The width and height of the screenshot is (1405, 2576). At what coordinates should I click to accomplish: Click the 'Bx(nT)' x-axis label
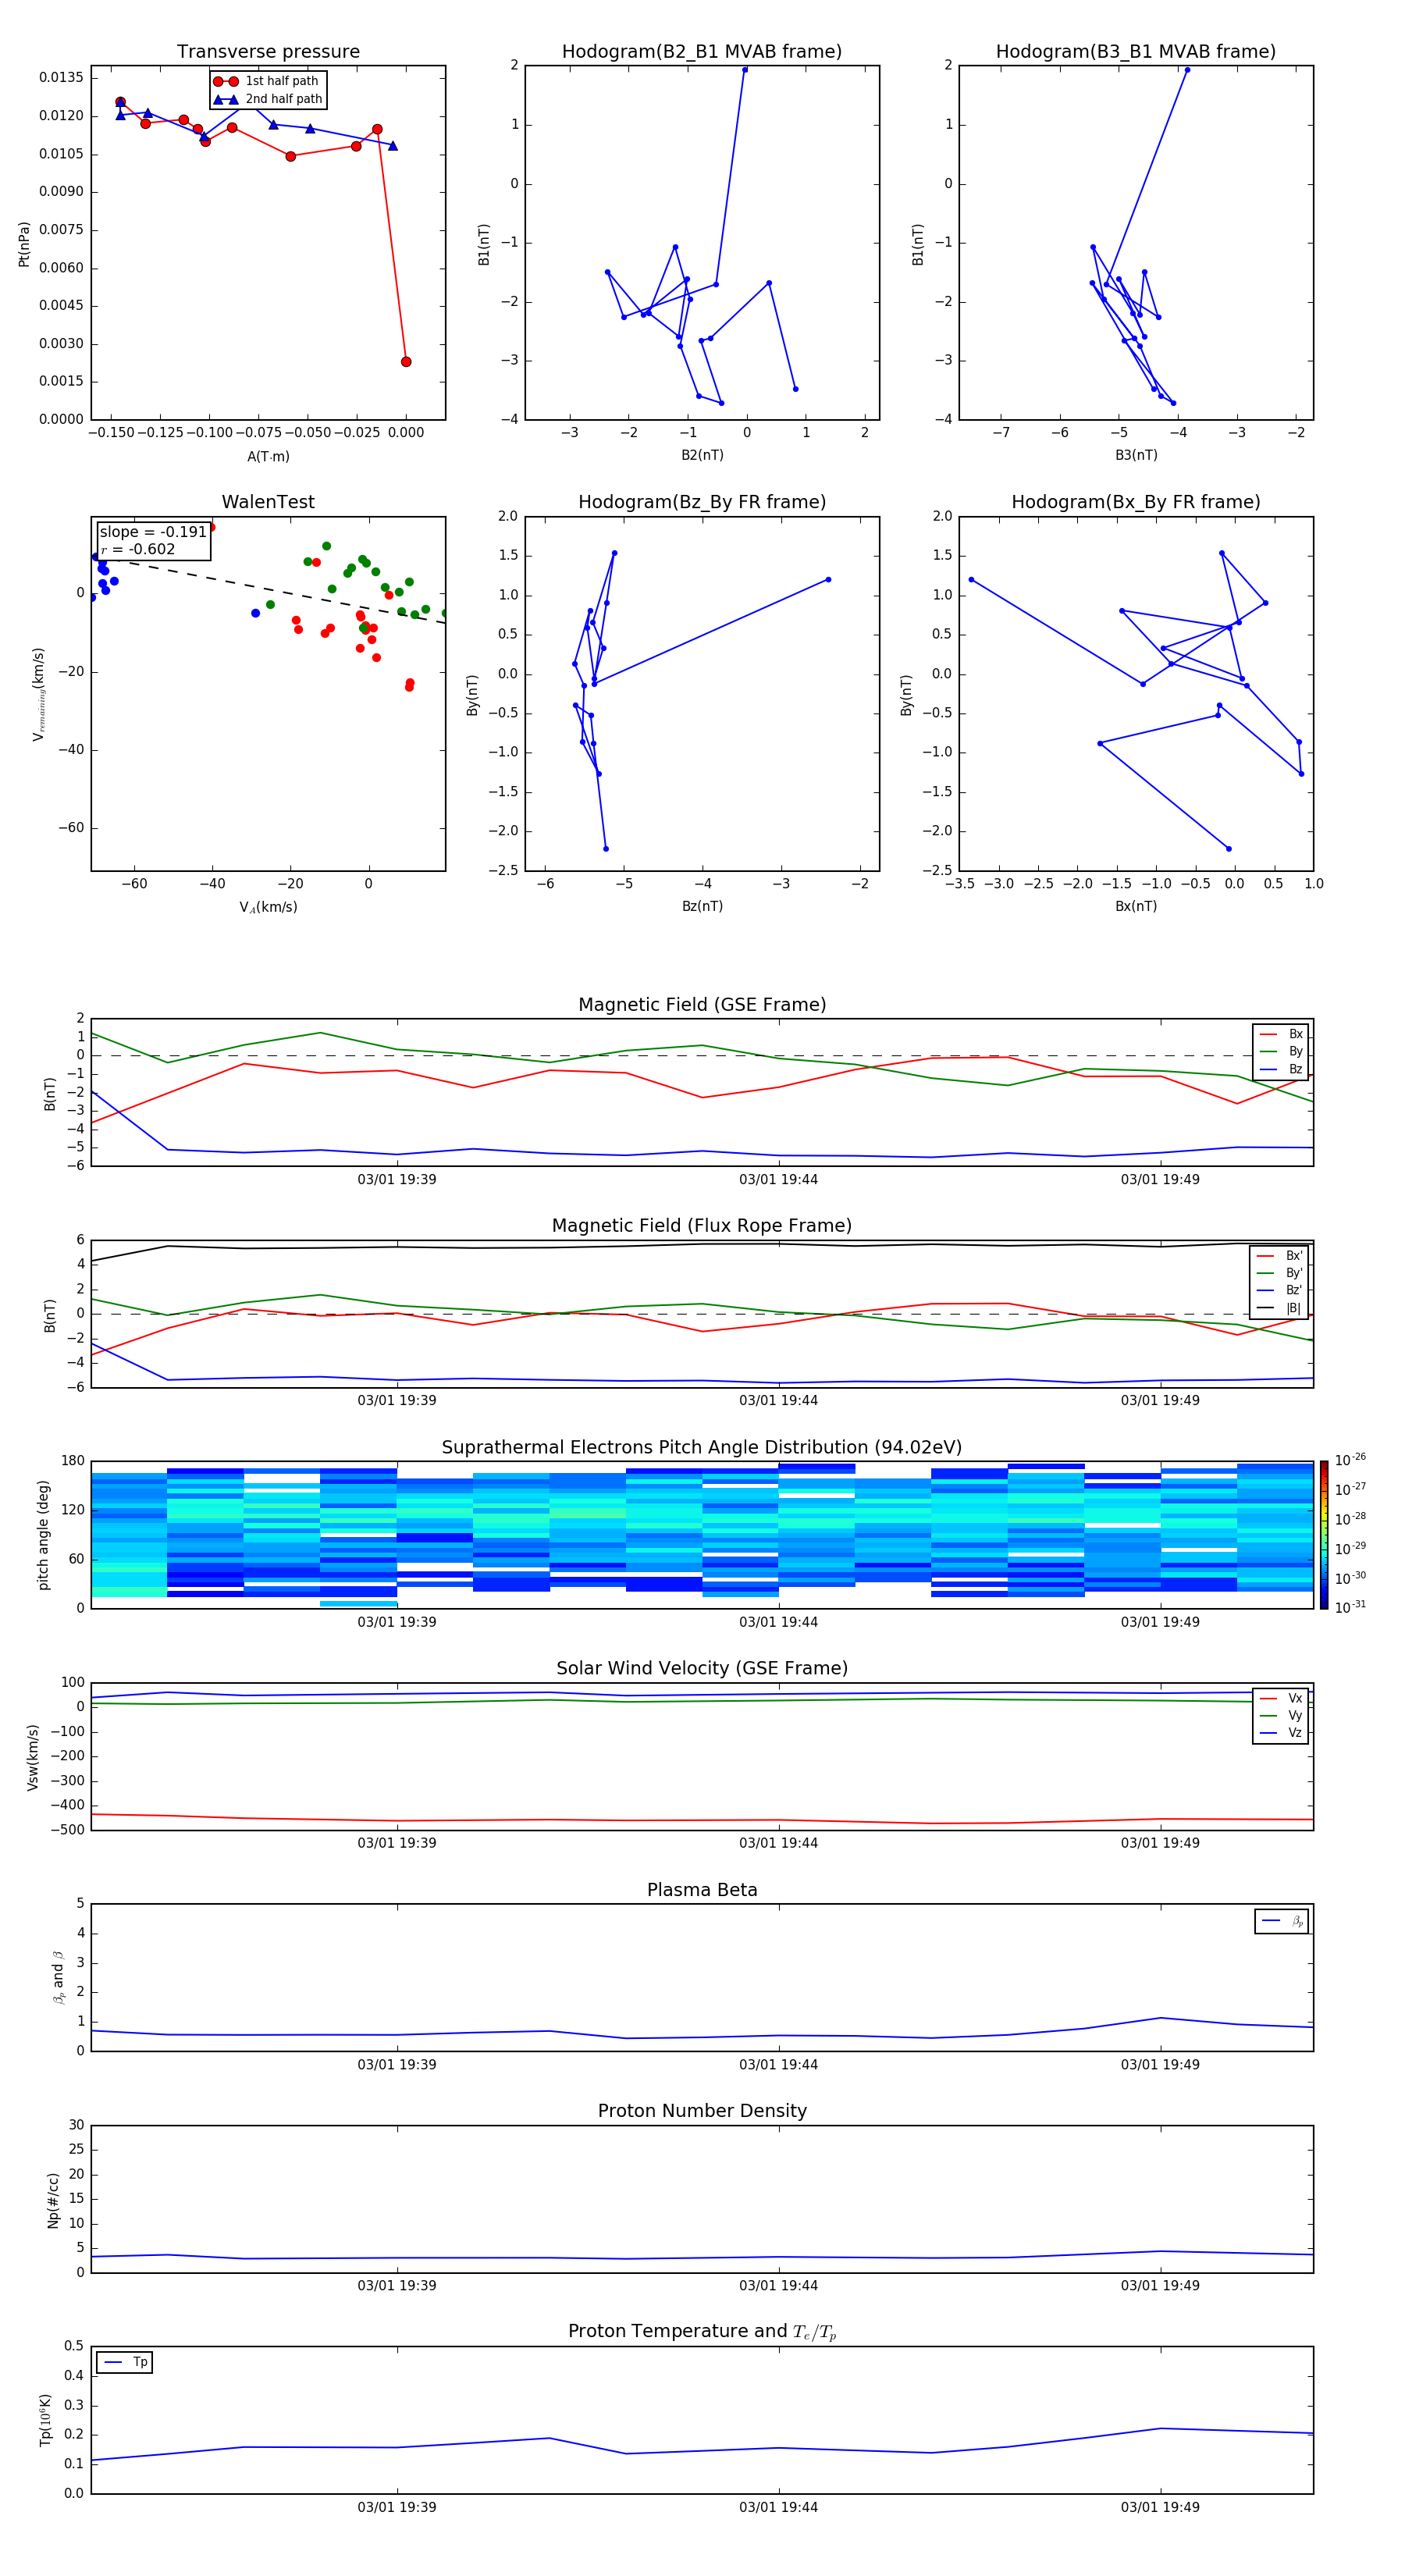[1136, 906]
